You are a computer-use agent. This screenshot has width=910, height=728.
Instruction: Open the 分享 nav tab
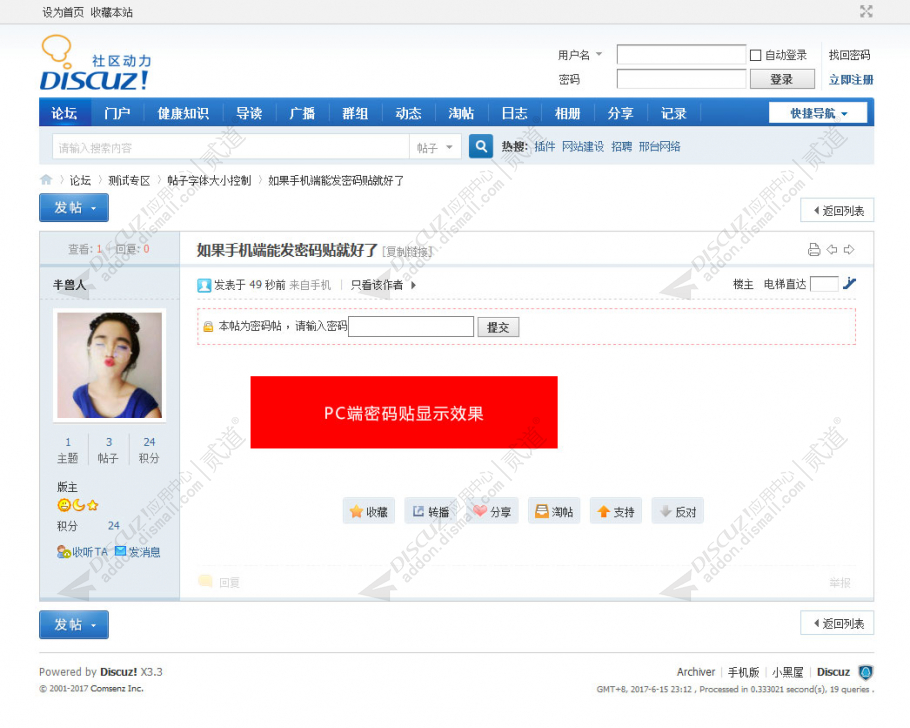pyautogui.click(x=621, y=113)
